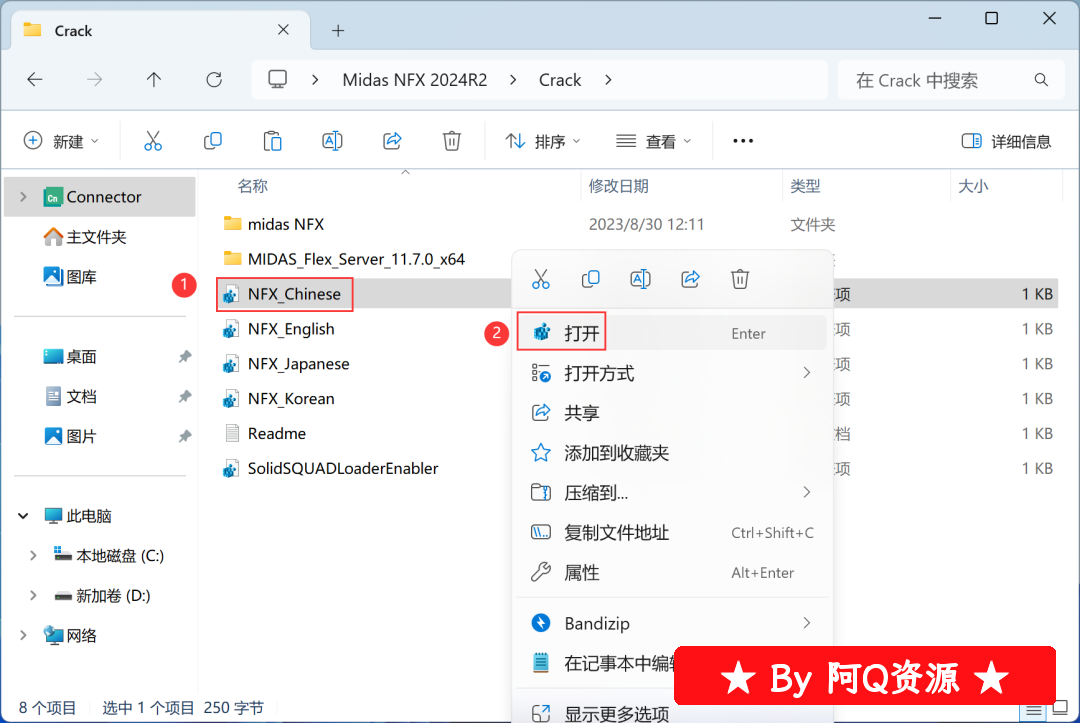This screenshot has height=723, width=1080.
Task: Click Share icon in context menu
Action: click(690, 279)
